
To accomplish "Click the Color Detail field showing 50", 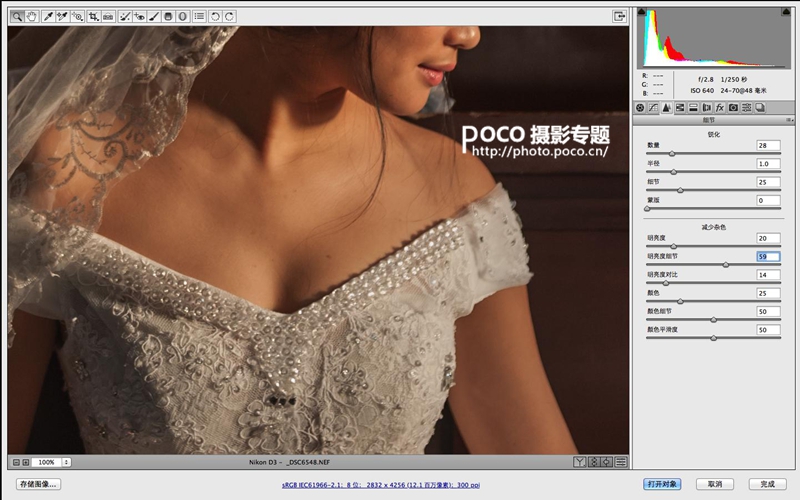I will pos(768,312).
